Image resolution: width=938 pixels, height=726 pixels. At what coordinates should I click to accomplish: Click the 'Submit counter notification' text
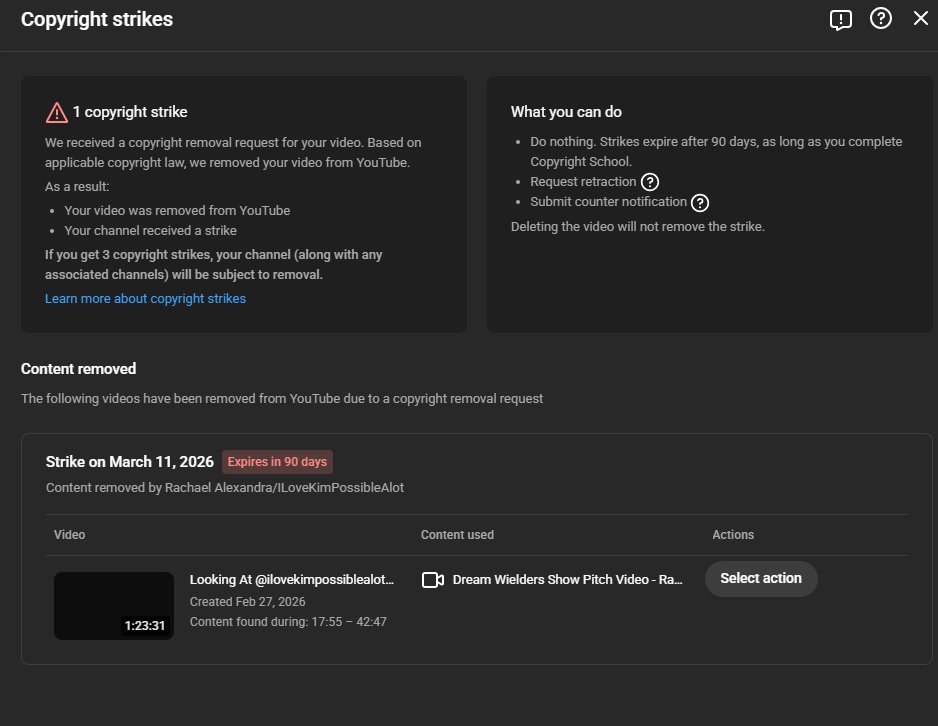[x=608, y=202]
